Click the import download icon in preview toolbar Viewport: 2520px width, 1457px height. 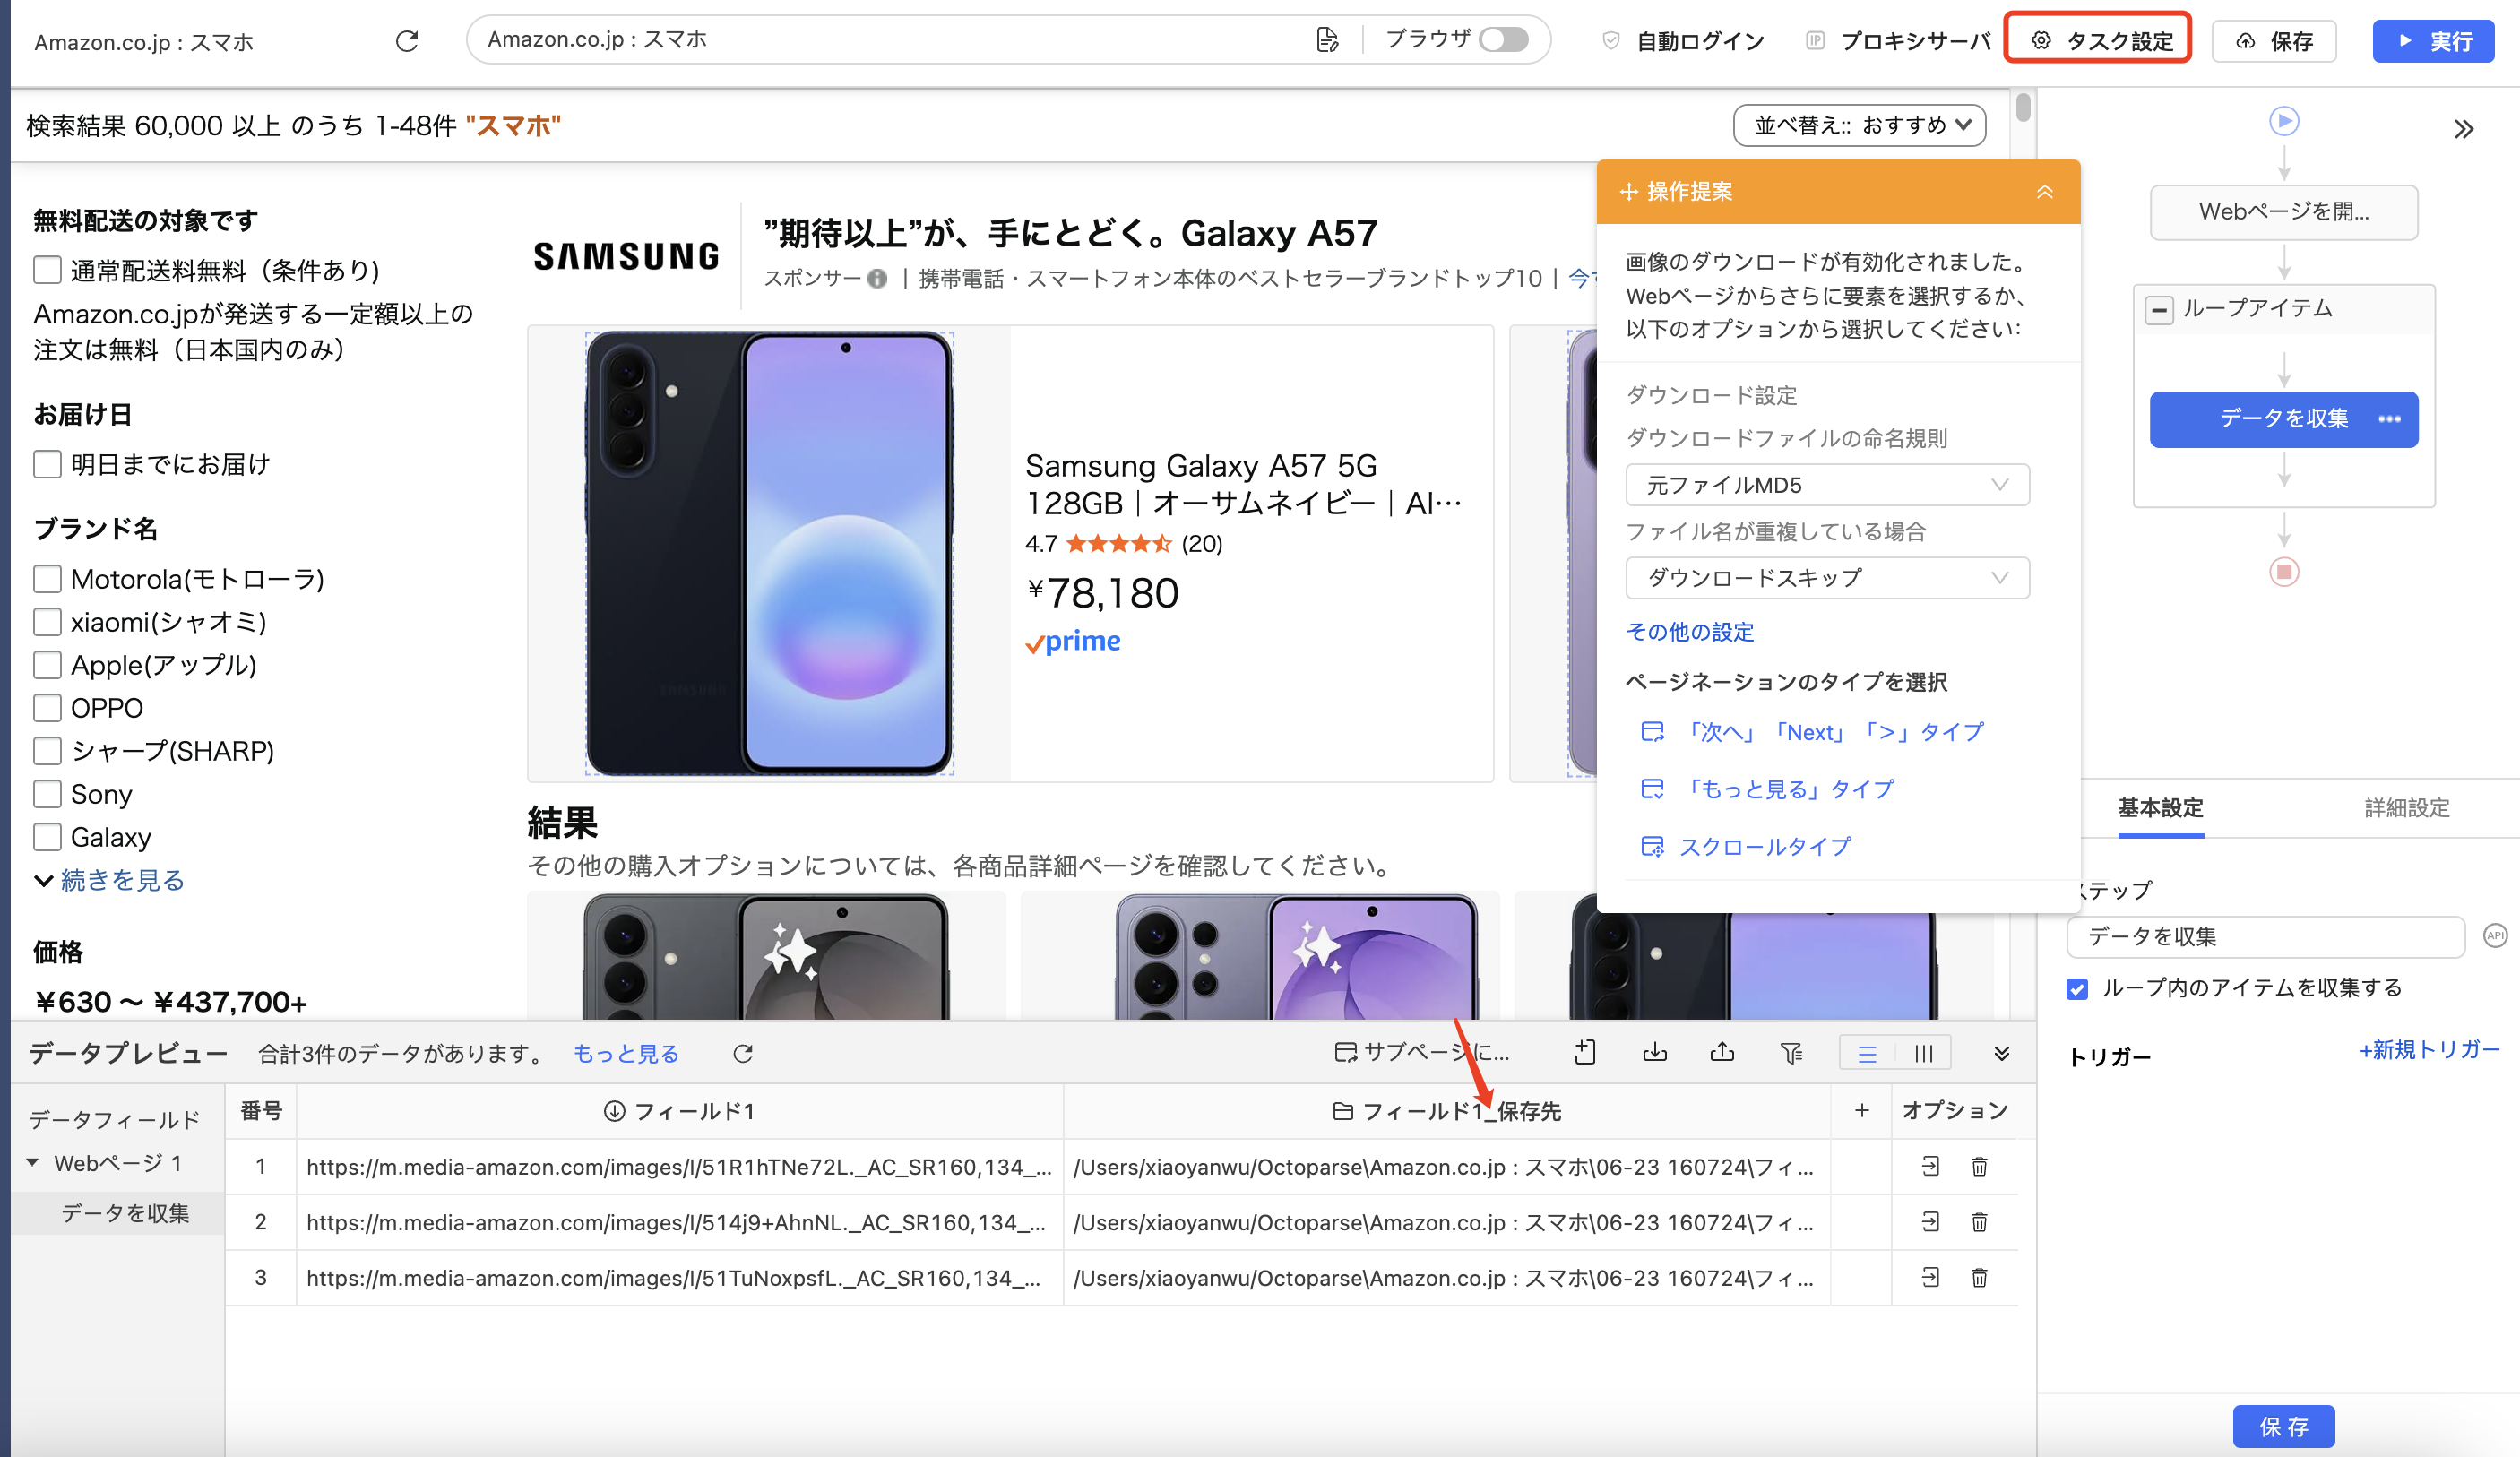click(x=1655, y=1053)
